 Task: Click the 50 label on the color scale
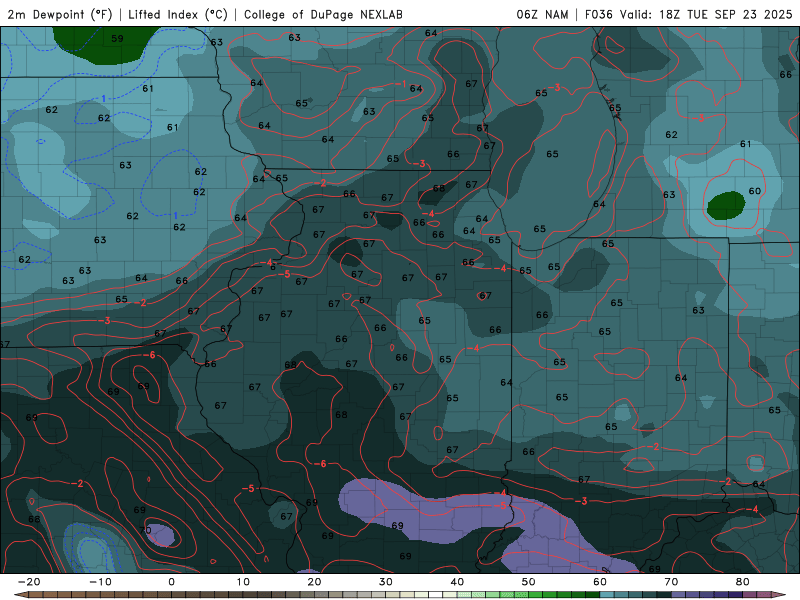pyautogui.click(x=529, y=582)
